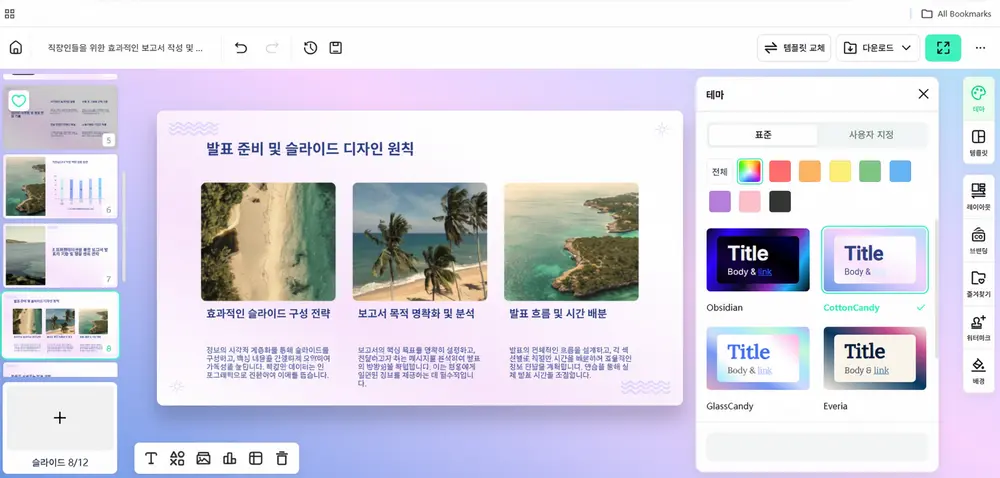Click heading 효과적인 슬라이드 구성 전략

(x=268, y=314)
